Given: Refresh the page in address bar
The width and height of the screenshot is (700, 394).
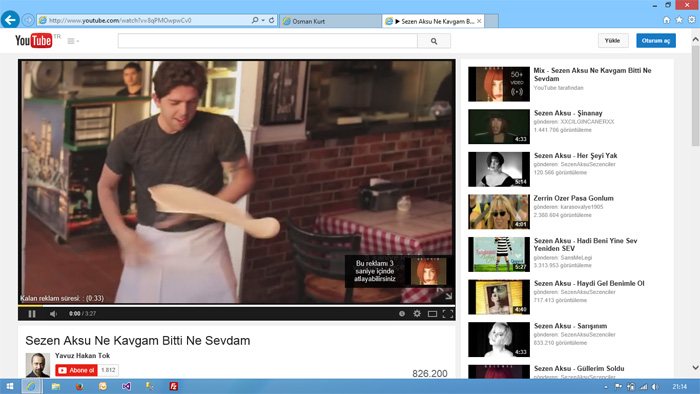Looking at the screenshot, I should [x=271, y=20].
